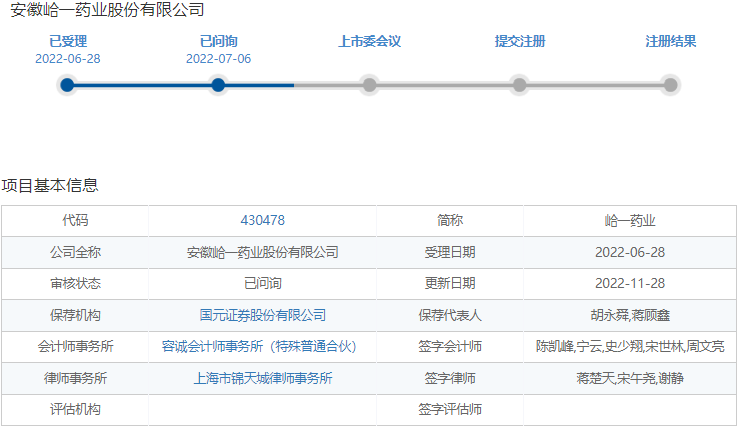The width and height of the screenshot is (738, 427).
Task: Click the full company name table cell
Action: point(263,252)
